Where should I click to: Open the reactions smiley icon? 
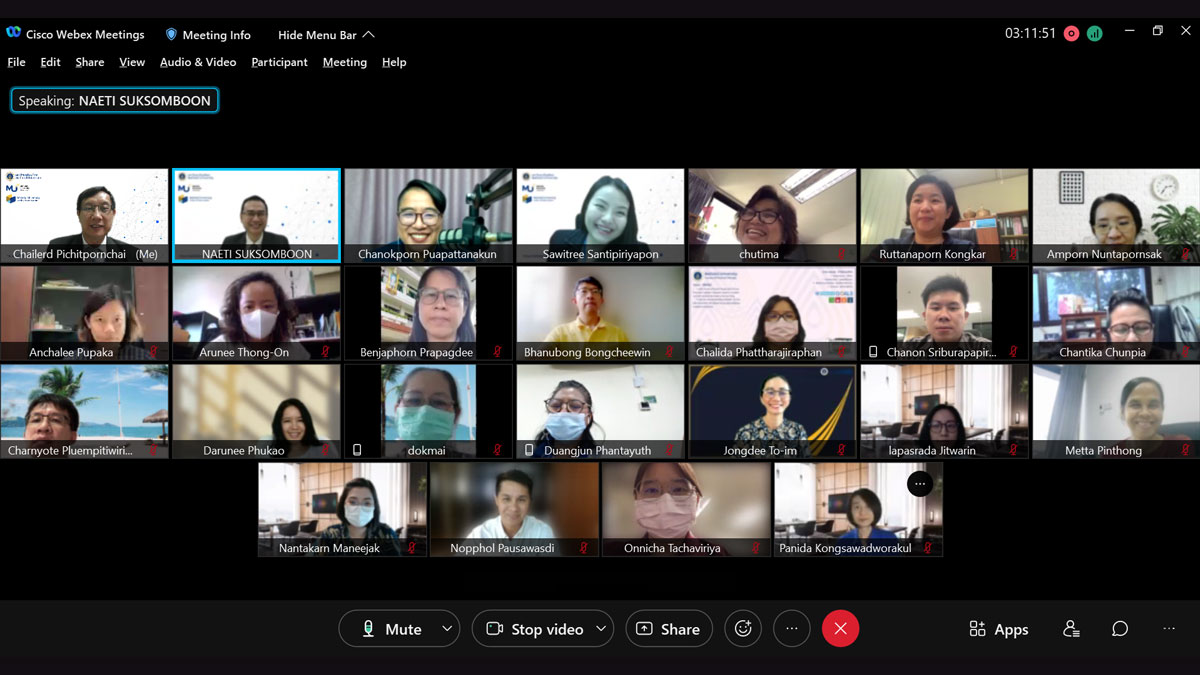743,629
